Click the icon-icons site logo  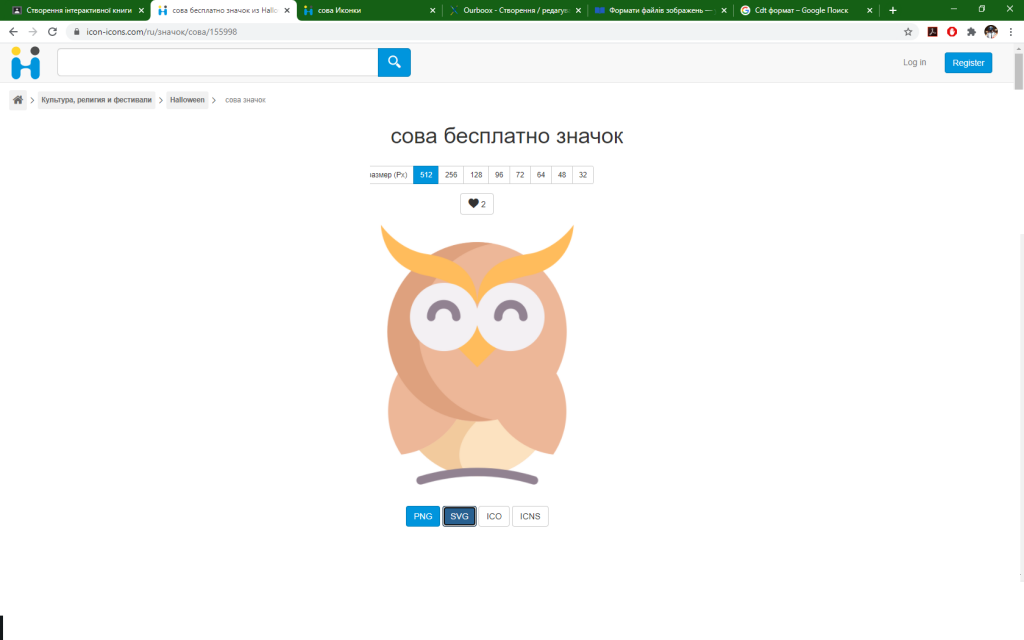coord(24,62)
